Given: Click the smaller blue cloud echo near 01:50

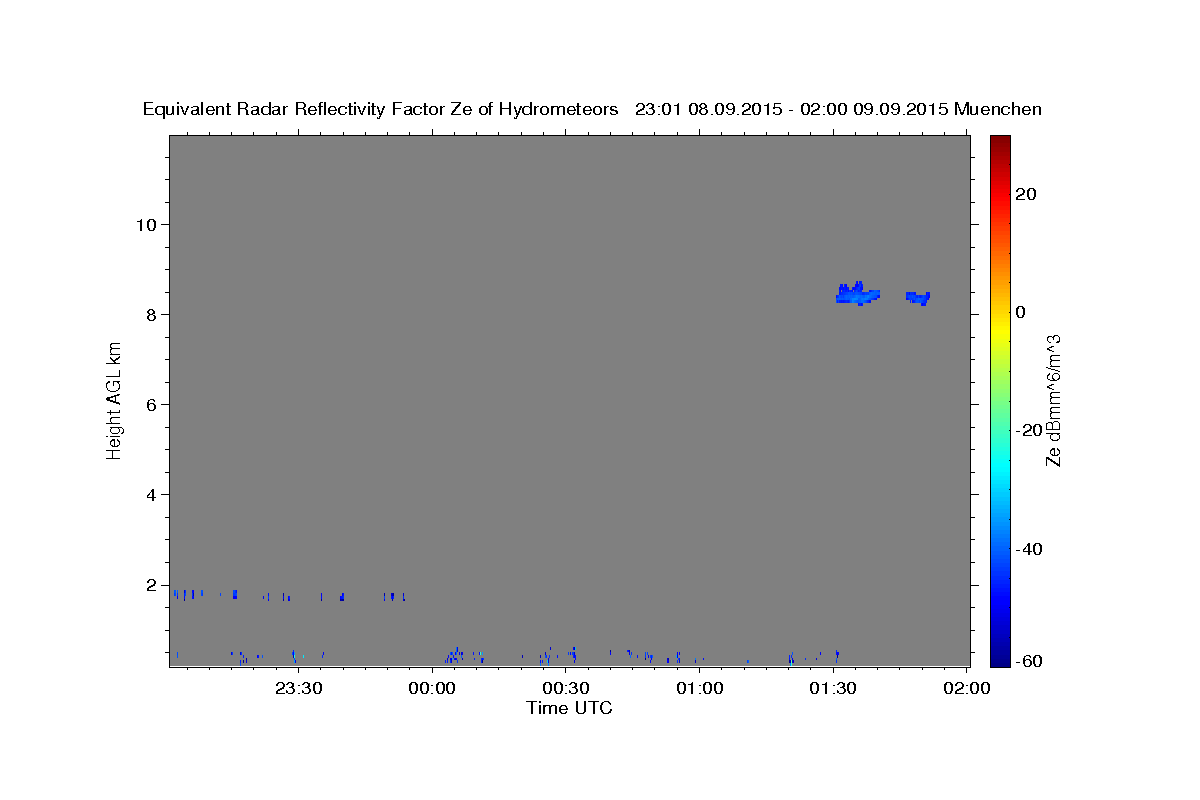Looking at the screenshot, I should point(918,297).
